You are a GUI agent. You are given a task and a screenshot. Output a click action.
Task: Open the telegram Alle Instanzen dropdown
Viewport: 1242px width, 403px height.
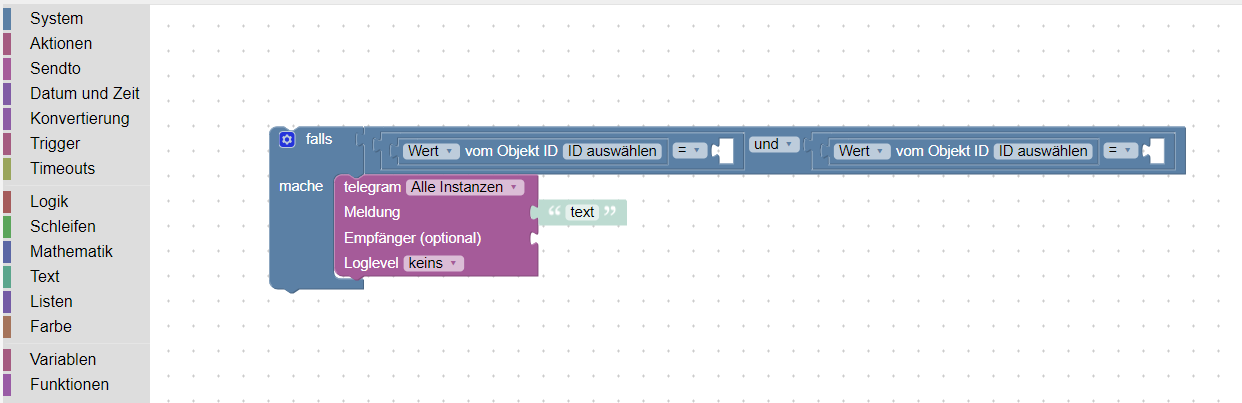464,187
